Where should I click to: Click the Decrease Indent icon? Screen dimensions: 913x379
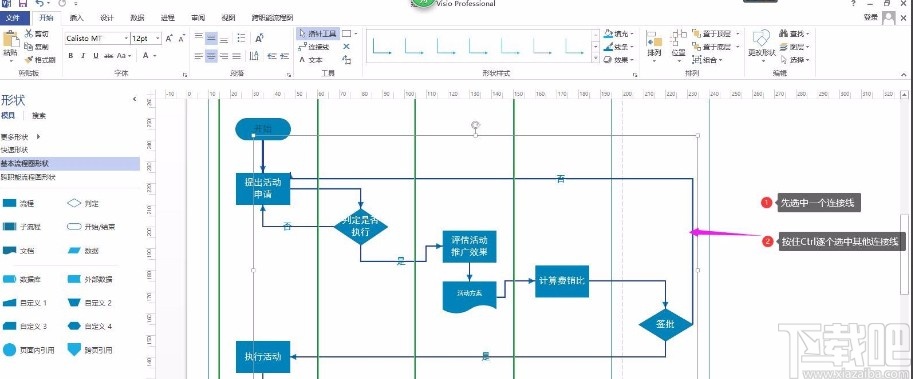click(x=271, y=56)
